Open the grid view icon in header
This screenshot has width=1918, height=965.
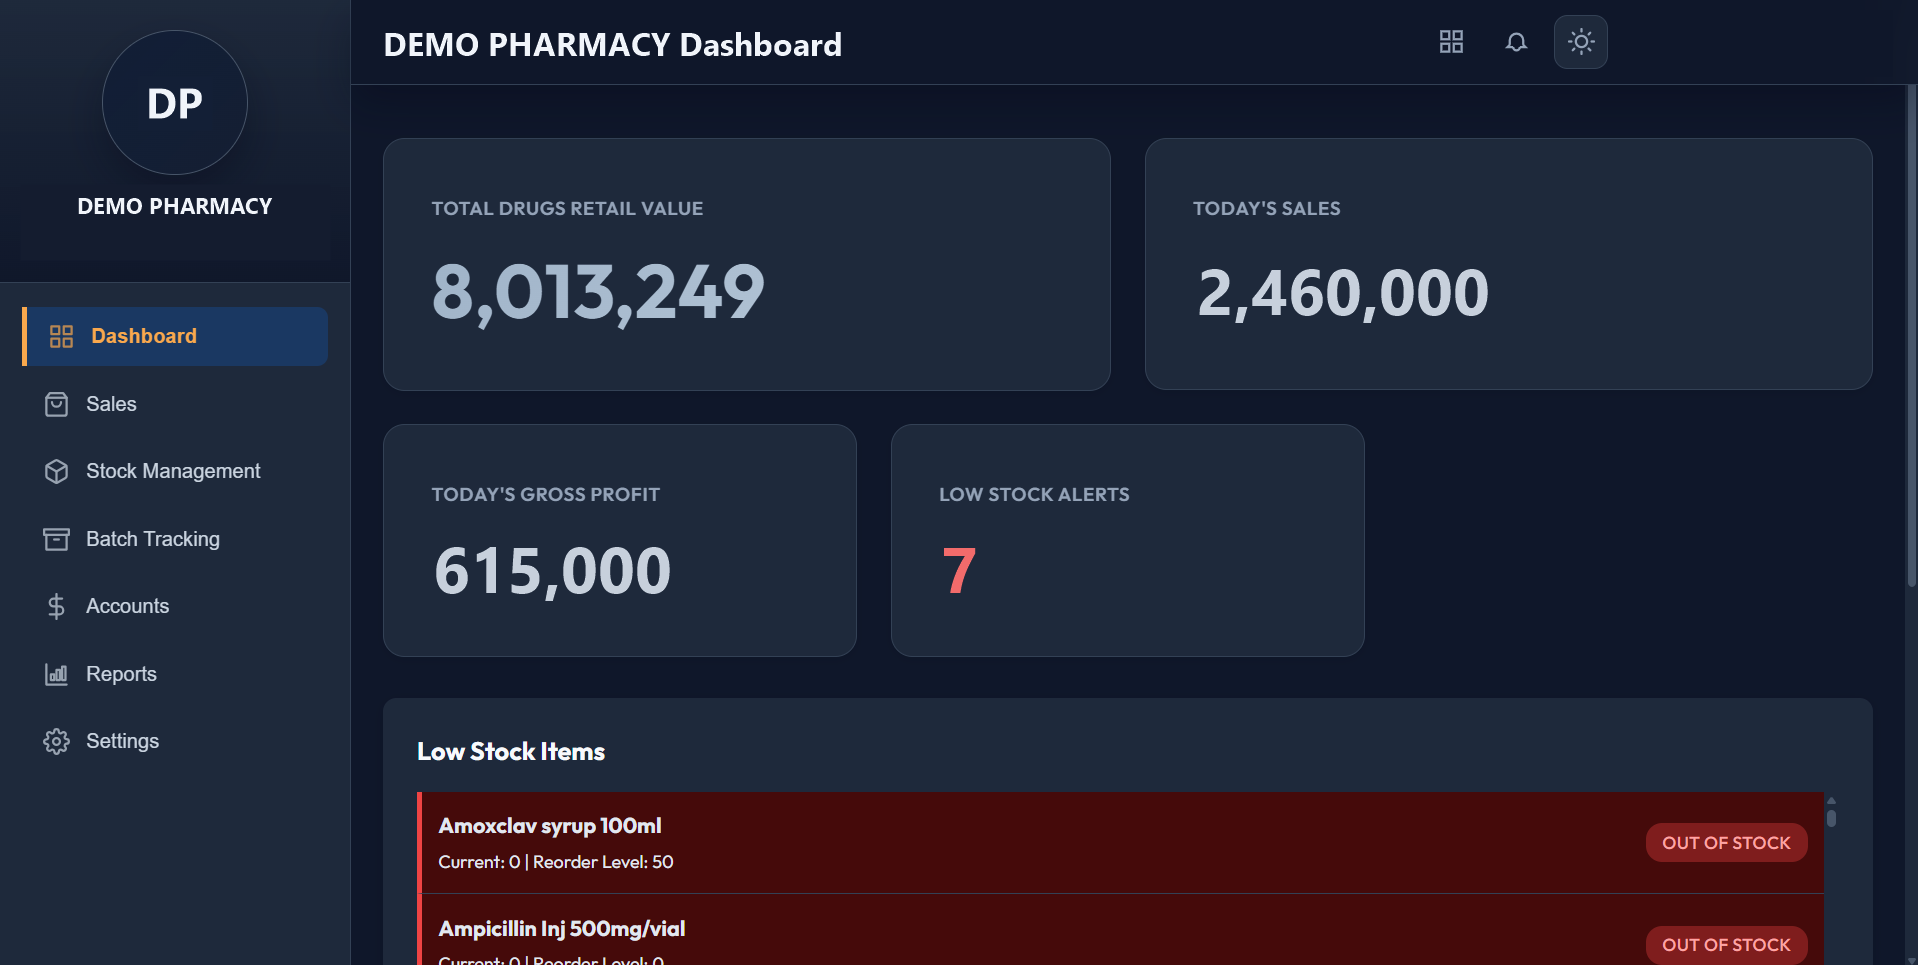click(x=1451, y=42)
